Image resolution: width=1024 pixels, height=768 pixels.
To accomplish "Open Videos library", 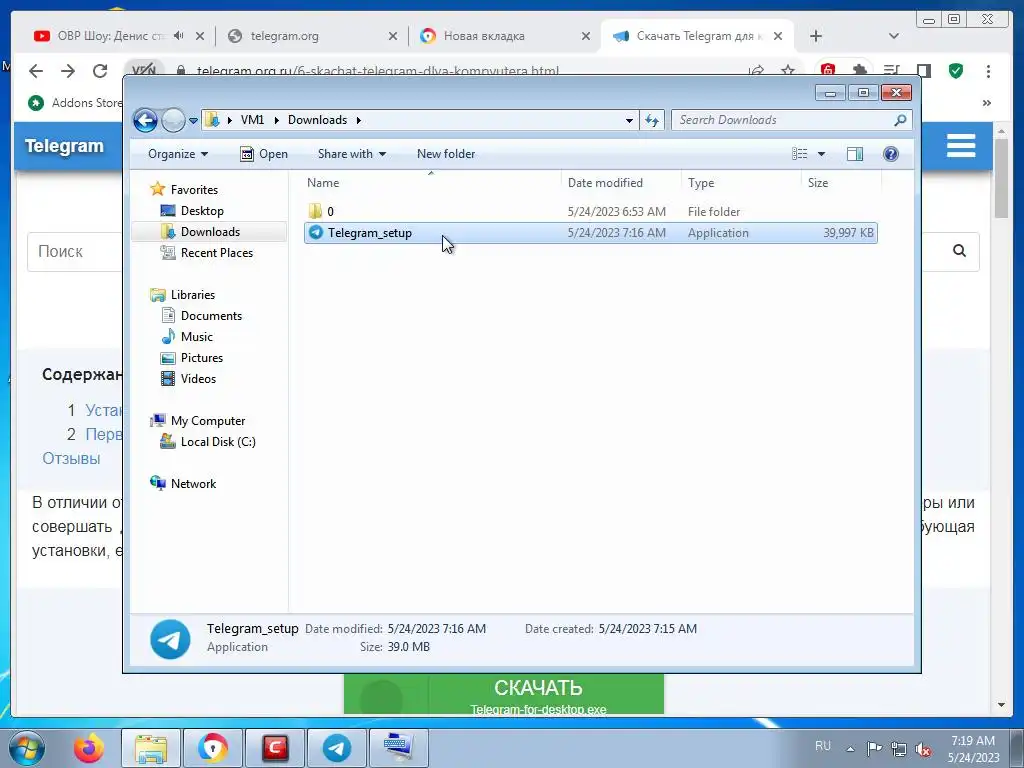I will (198, 379).
